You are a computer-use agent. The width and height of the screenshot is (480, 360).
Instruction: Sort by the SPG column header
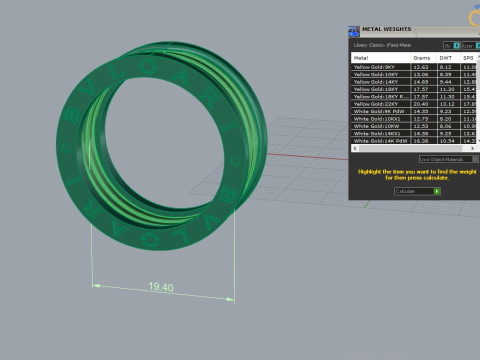click(469, 58)
